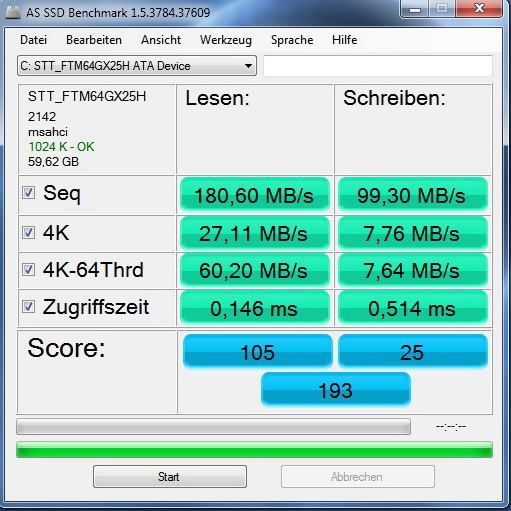Screen dimensions: 511x511
Task: Disable the 4K-64Thrd test checkbox
Action: point(28,269)
